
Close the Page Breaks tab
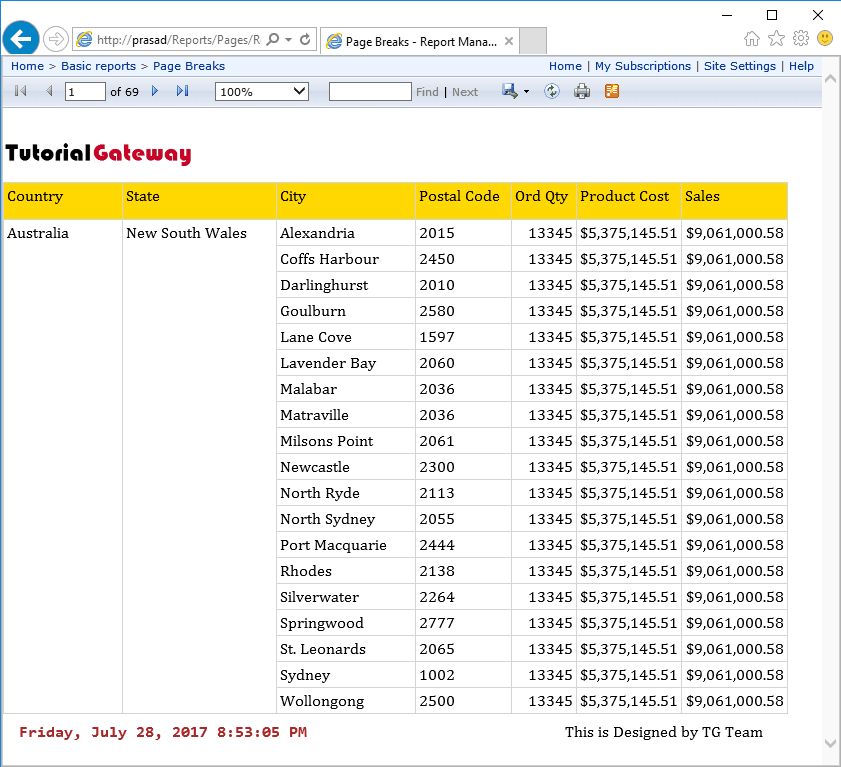[509, 41]
